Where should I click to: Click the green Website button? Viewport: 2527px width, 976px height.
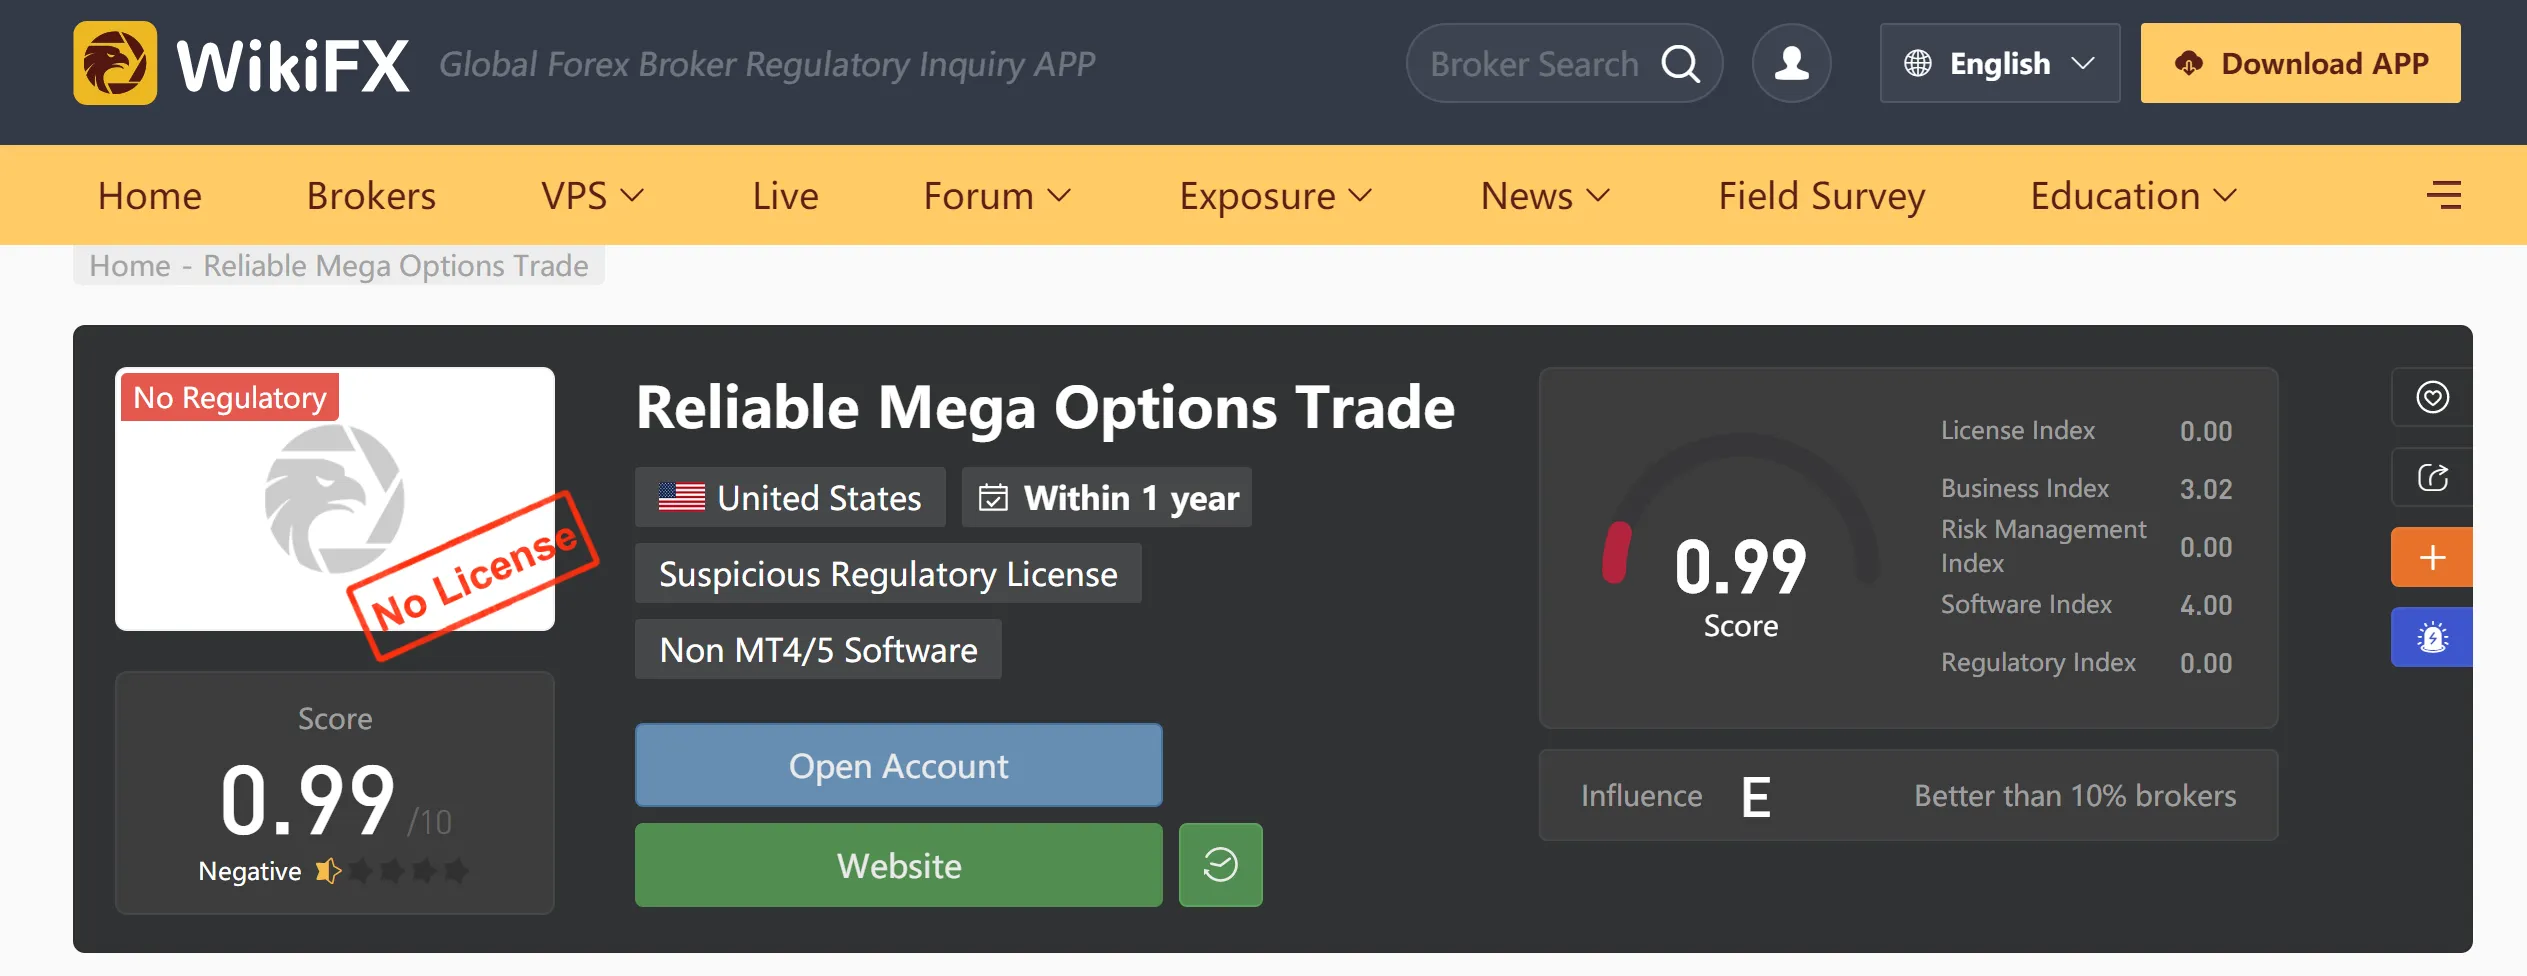coord(898,865)
